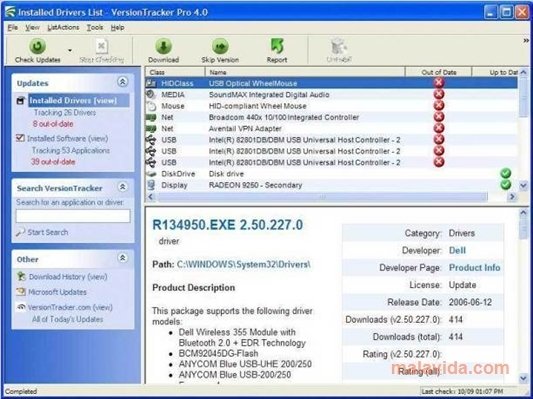533x399 pixels.
Task: Click the Check Updates toolbar icon
Action: coord(37,46)
